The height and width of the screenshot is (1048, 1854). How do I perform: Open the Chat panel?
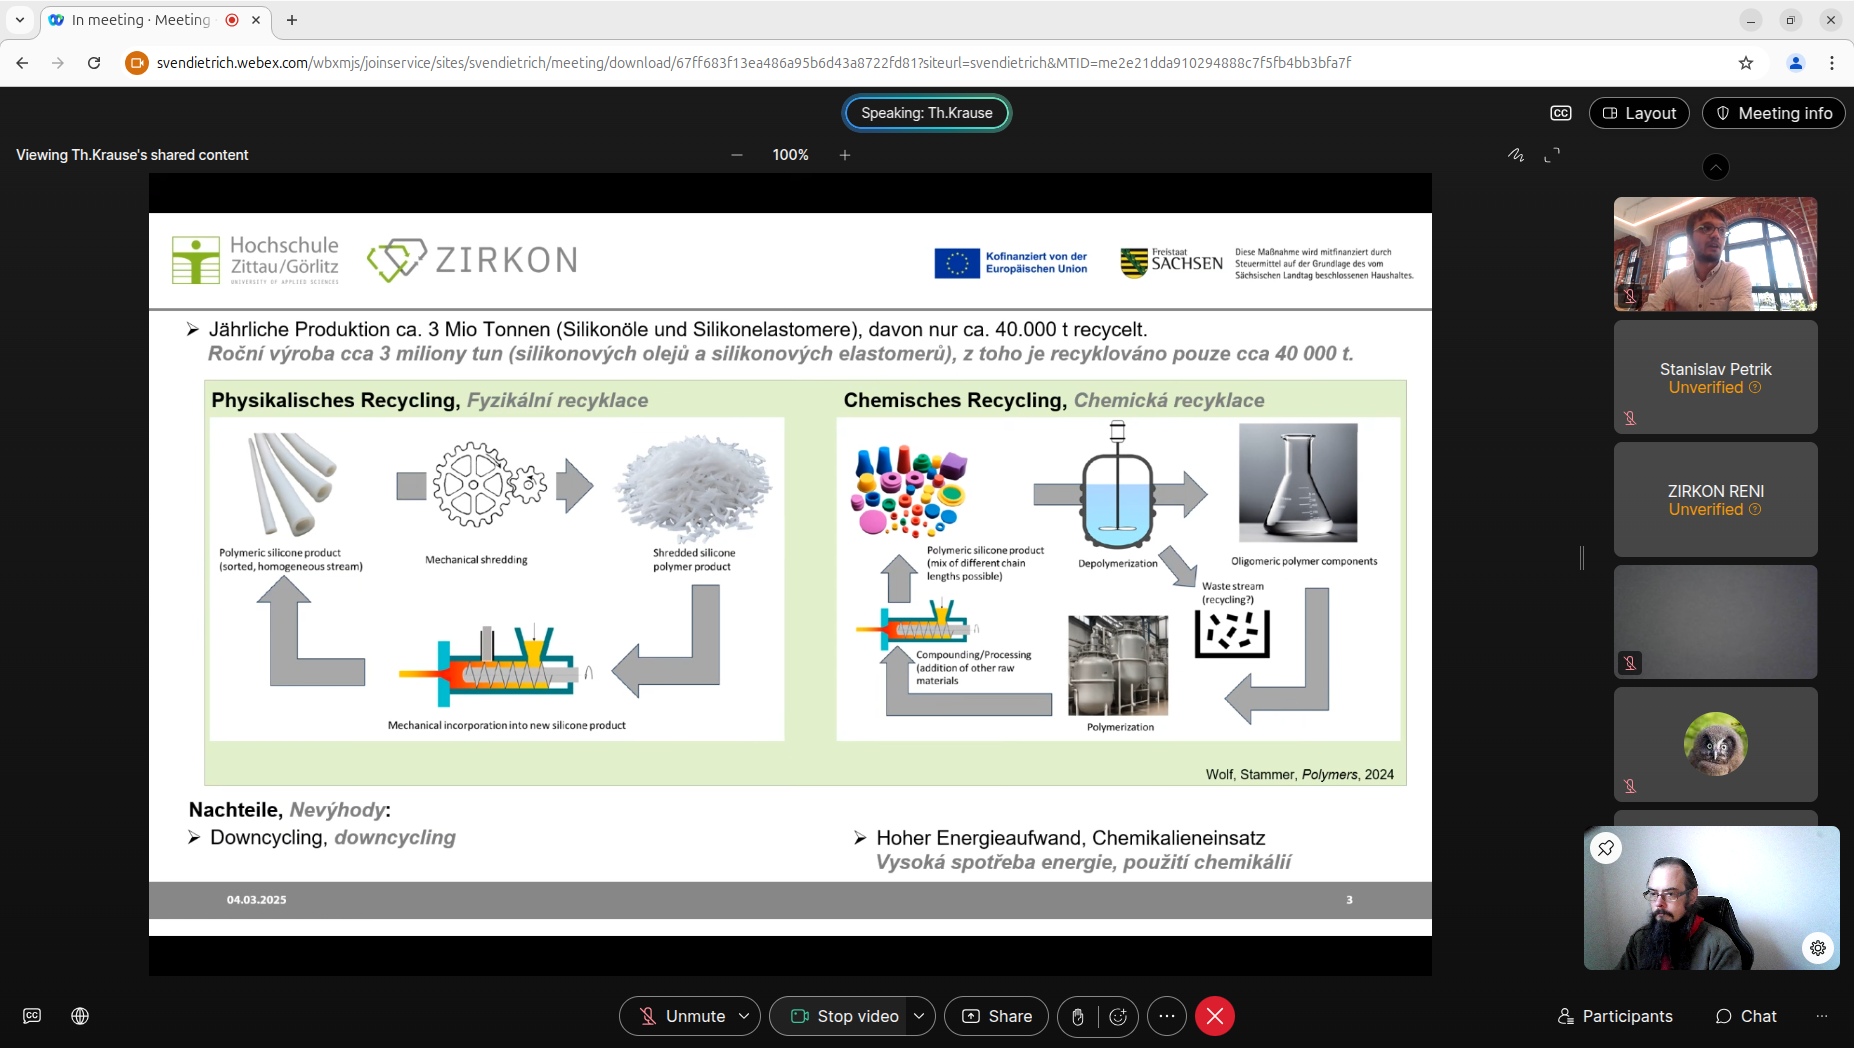point(1746,1016)
